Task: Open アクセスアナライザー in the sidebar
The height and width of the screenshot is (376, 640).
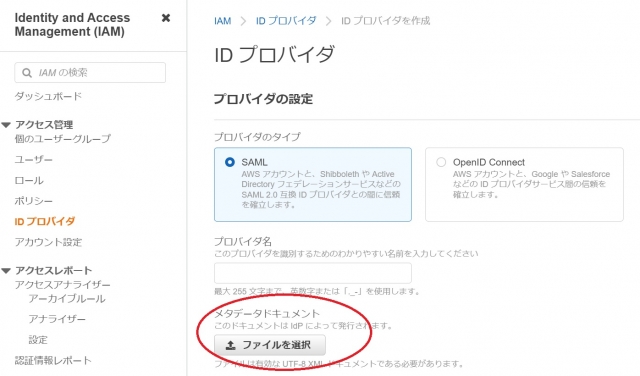Action: tap(62, 285)
